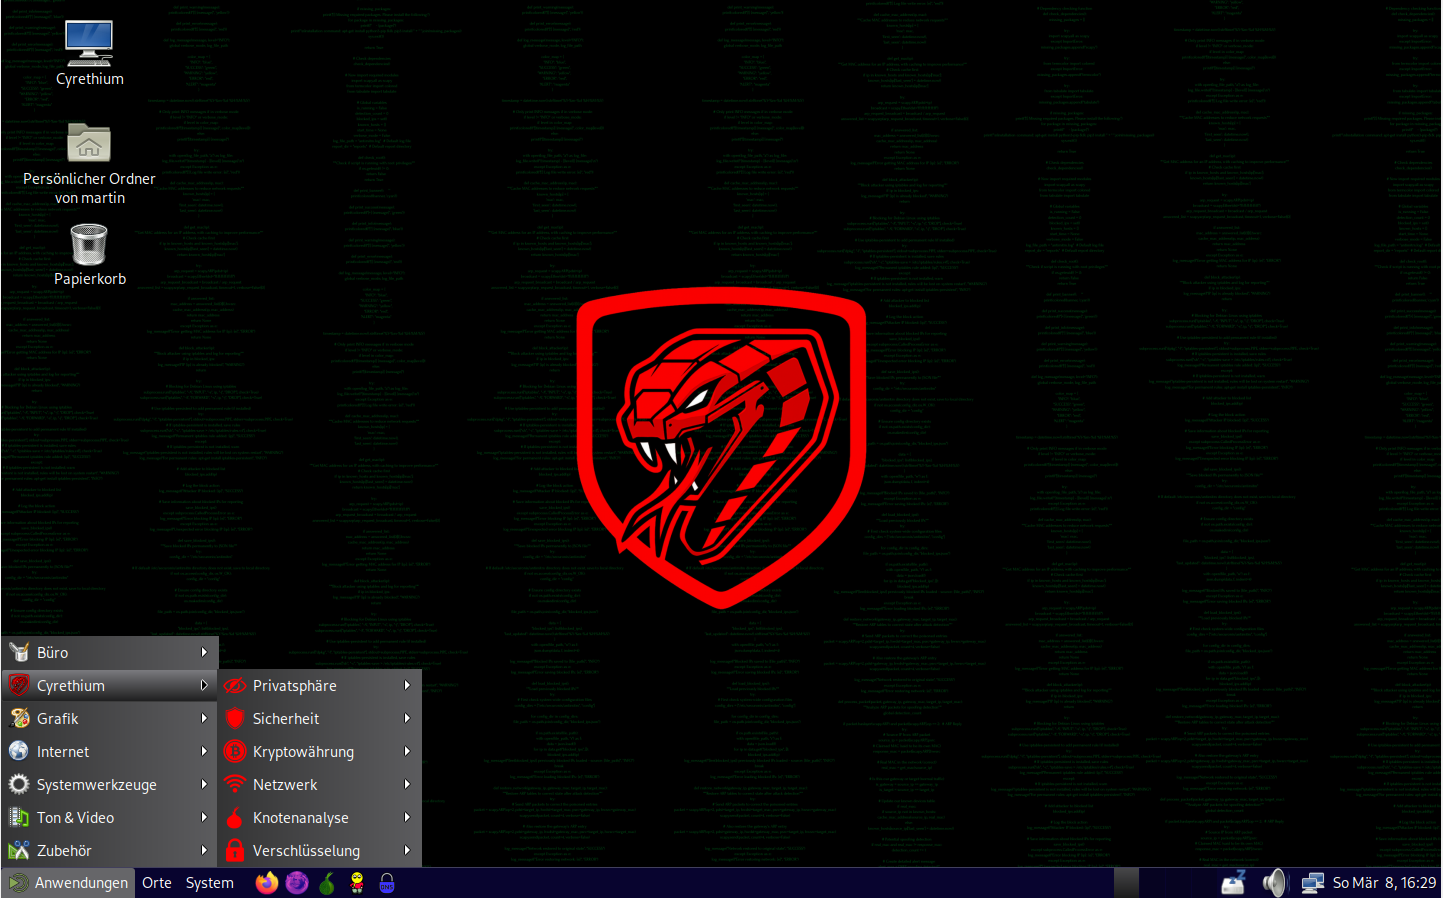
Task: Open the clock showing So Mär 8, 16:29
Action: (x=1384, y=883)
